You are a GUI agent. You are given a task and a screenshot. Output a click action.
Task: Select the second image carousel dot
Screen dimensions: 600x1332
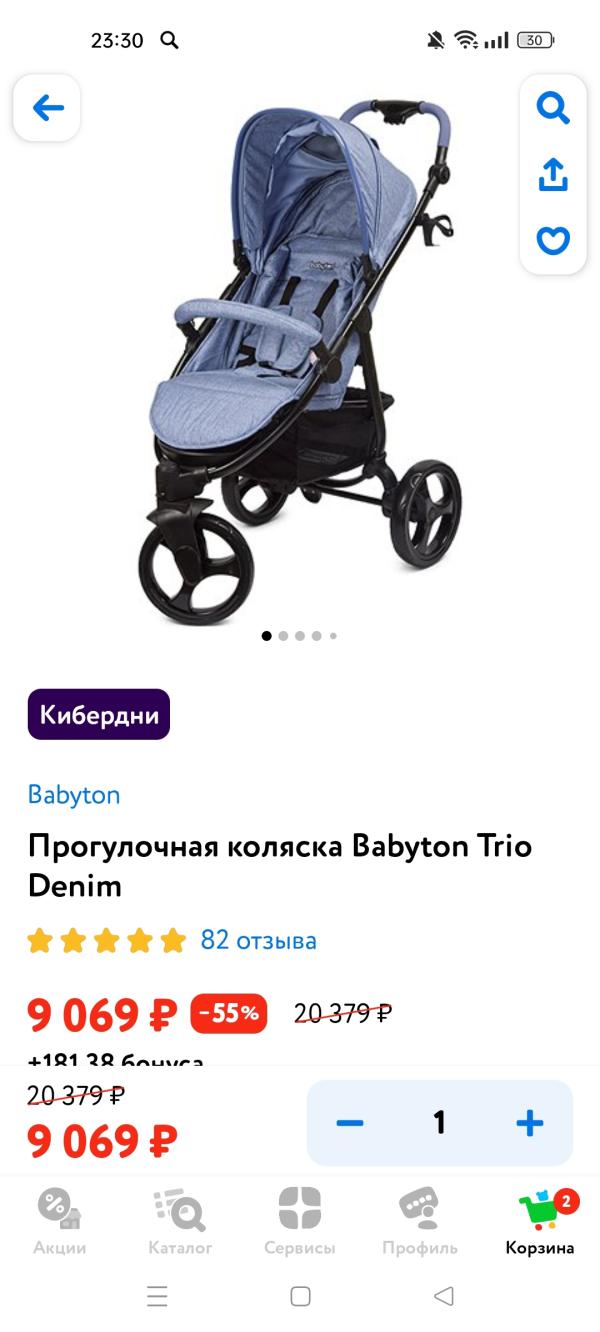click(x=283, y=635)
